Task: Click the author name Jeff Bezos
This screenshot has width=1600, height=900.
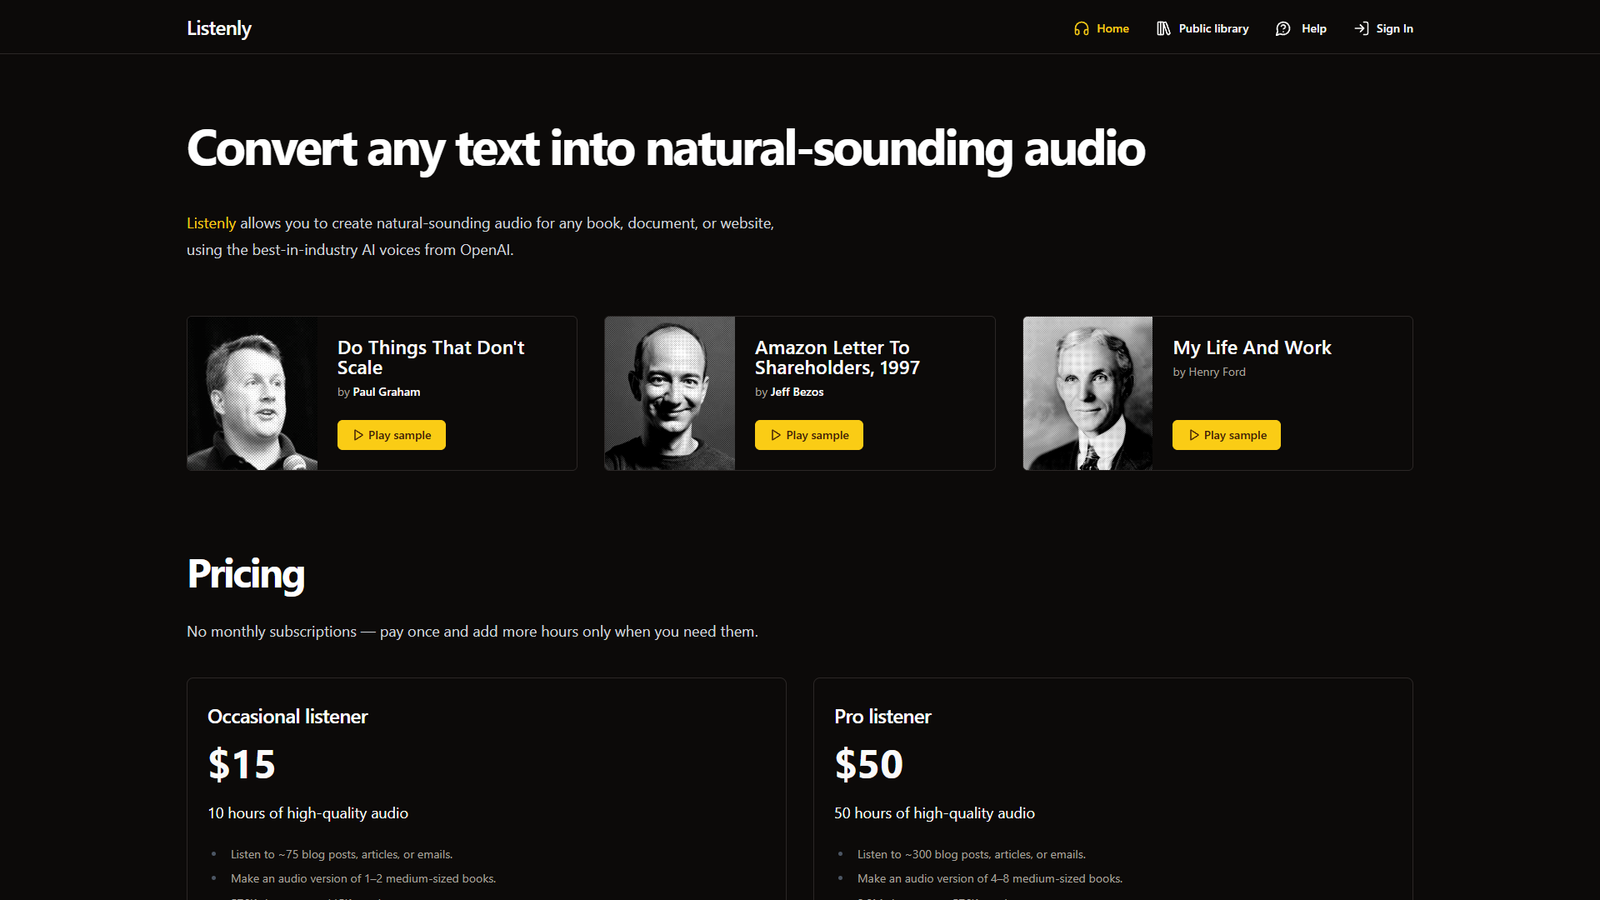Action: [797, 392]
